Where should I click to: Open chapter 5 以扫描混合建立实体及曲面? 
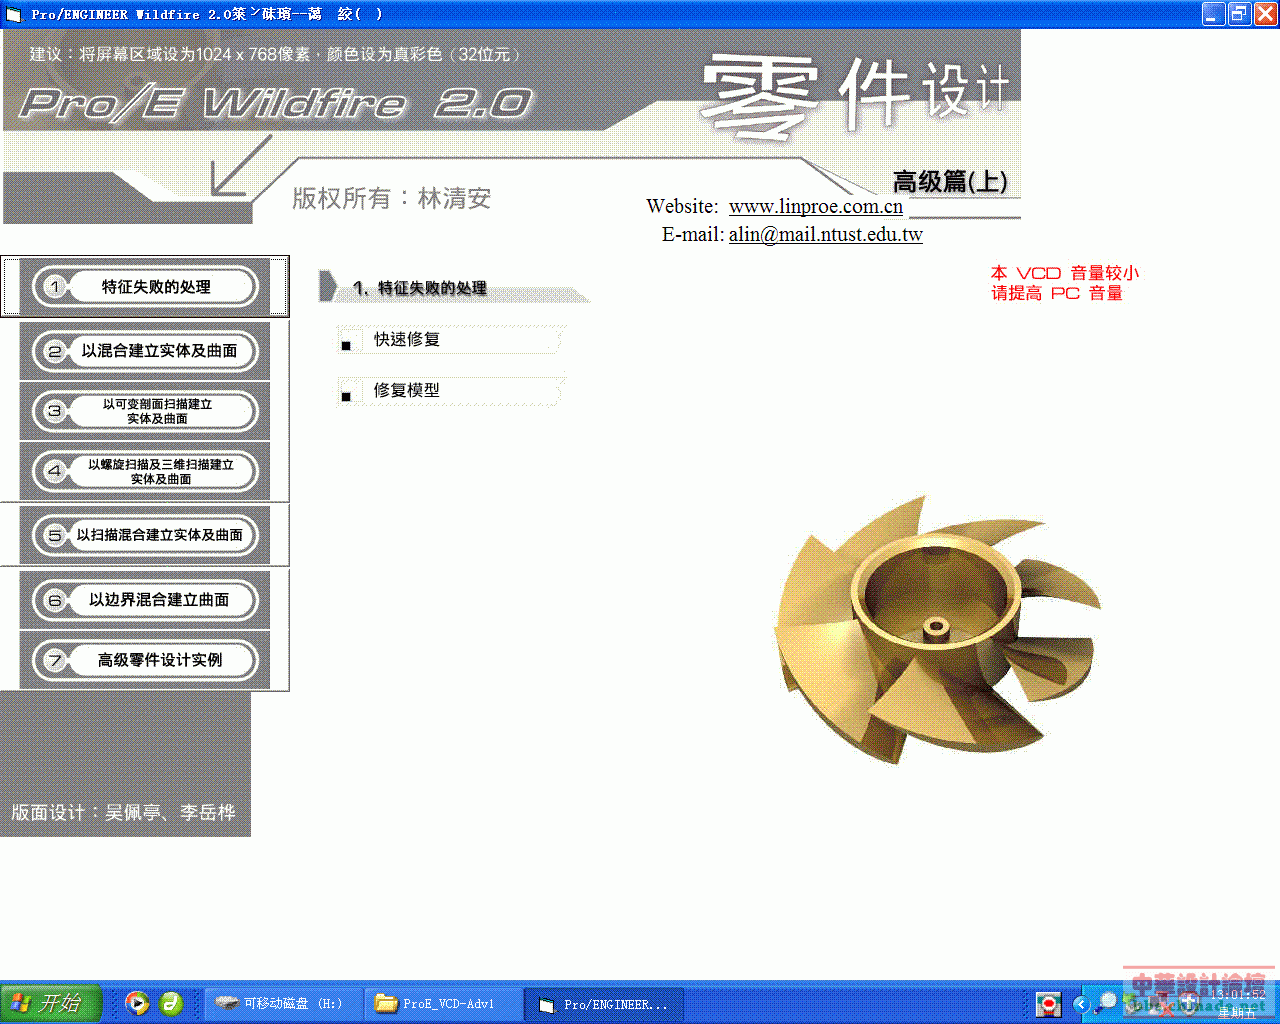(x=145, y=535)
